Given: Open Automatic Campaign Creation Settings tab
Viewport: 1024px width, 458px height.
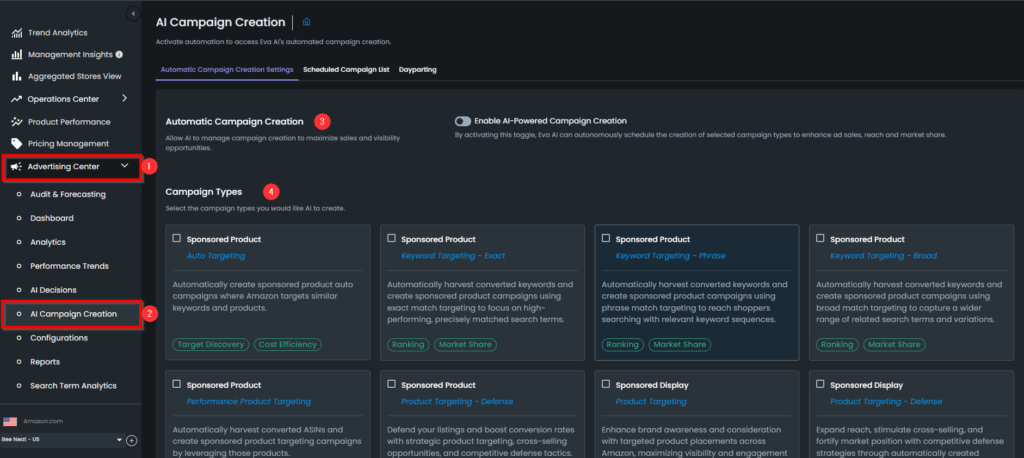Looking at the screenshot, I should tap(227, 69).
